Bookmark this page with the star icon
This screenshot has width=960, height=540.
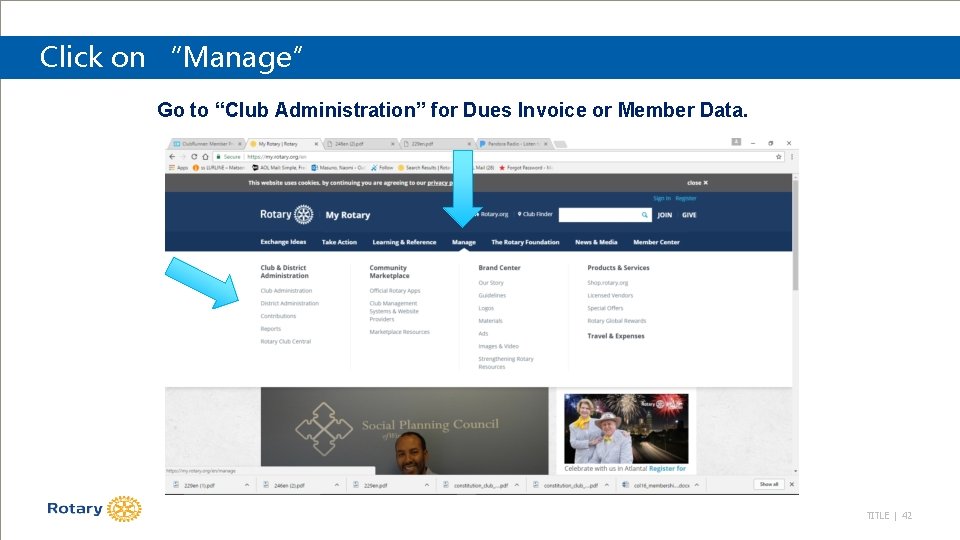pyautogui.click(x=779, y=157)
